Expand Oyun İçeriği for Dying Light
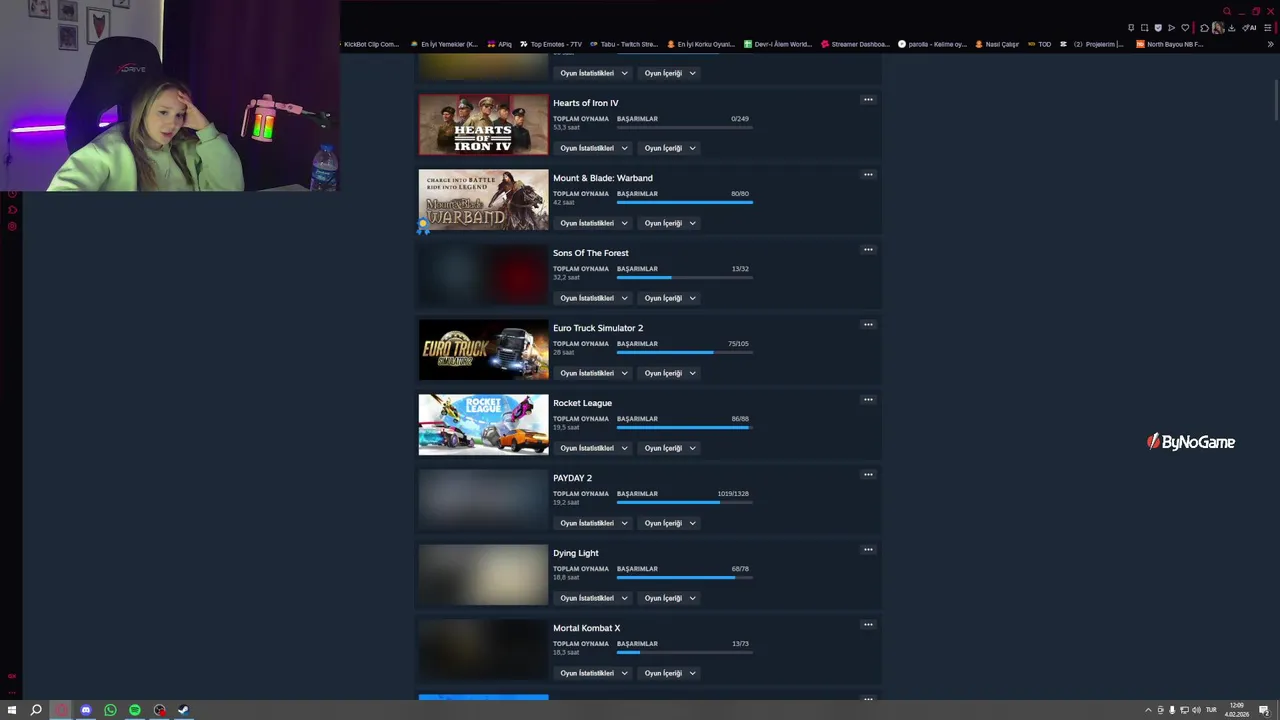This screenshot has width=1280, height=720. pos(670,598)
